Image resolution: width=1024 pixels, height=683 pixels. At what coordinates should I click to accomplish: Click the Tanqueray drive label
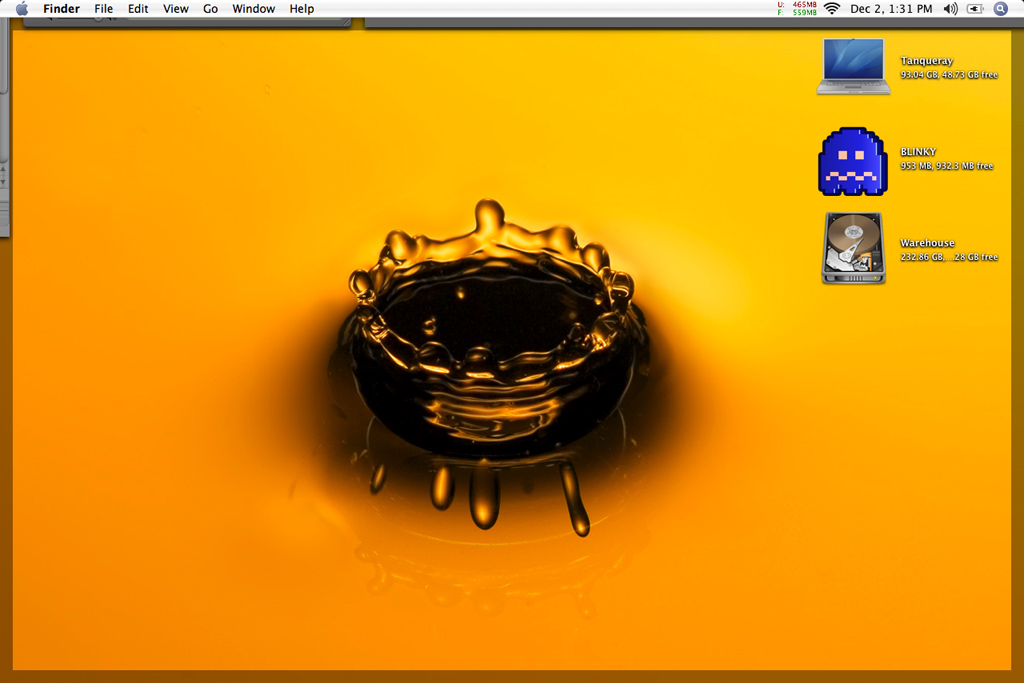[927, 61]
